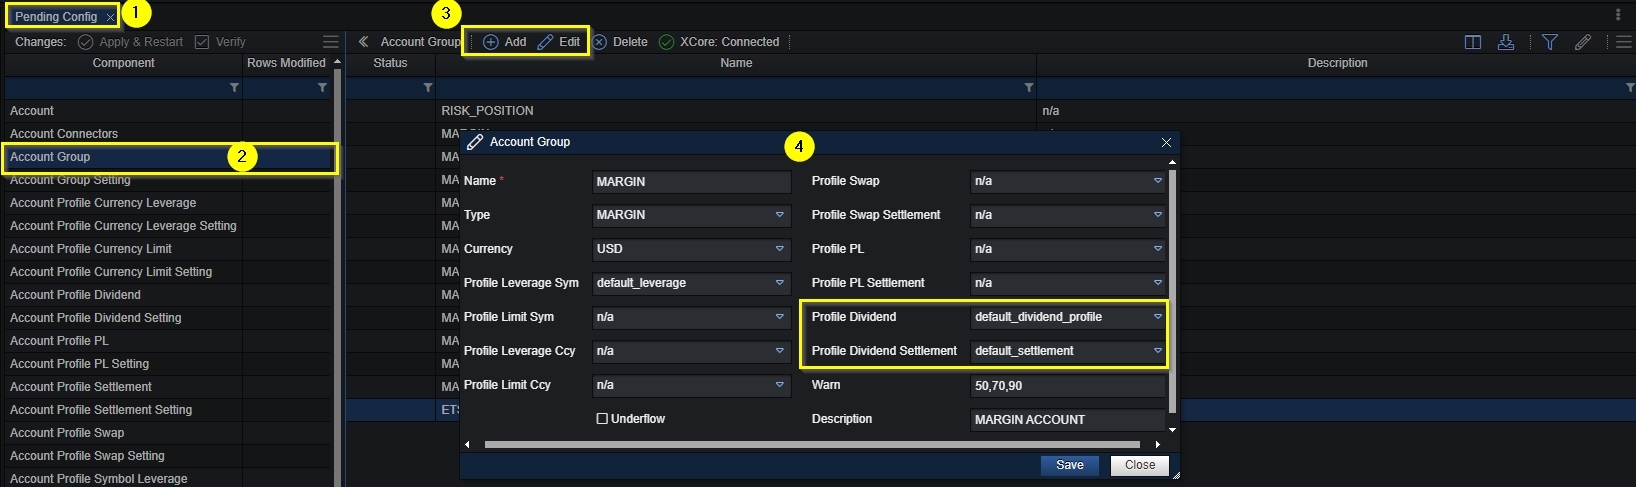Open the Profile PL Settlement dropdown

point(1068,283)
